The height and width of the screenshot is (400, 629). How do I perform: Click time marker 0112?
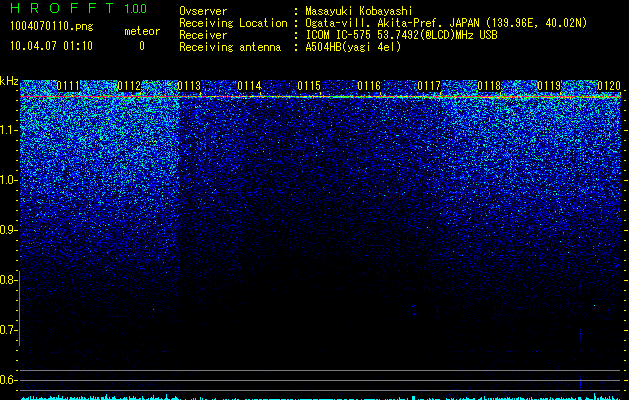point(129,86)
